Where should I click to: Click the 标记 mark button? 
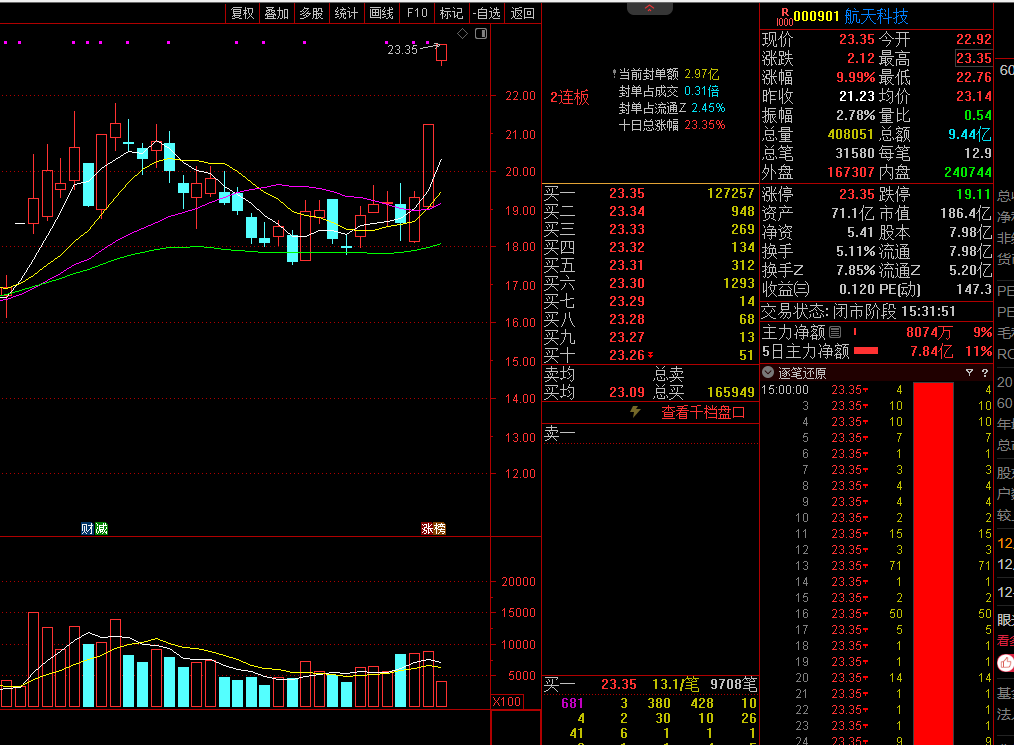click(451, 13)
